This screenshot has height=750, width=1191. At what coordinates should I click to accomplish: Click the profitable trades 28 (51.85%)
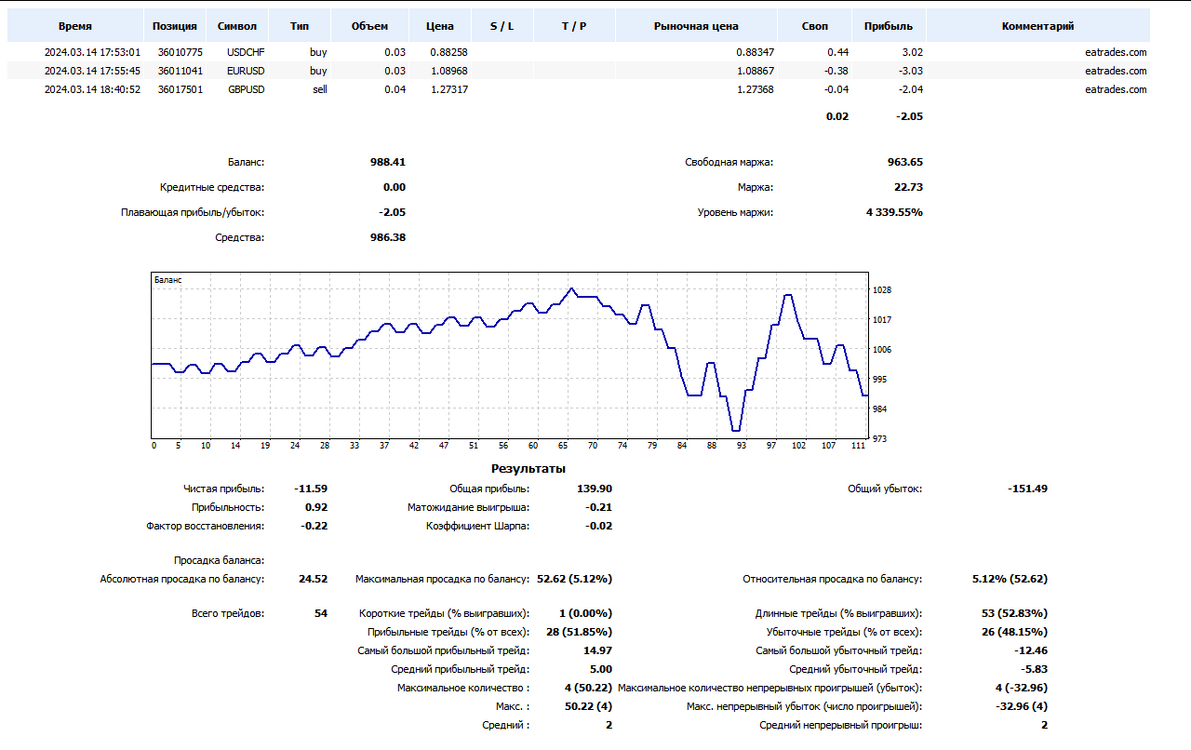click(x=579, y=631)
